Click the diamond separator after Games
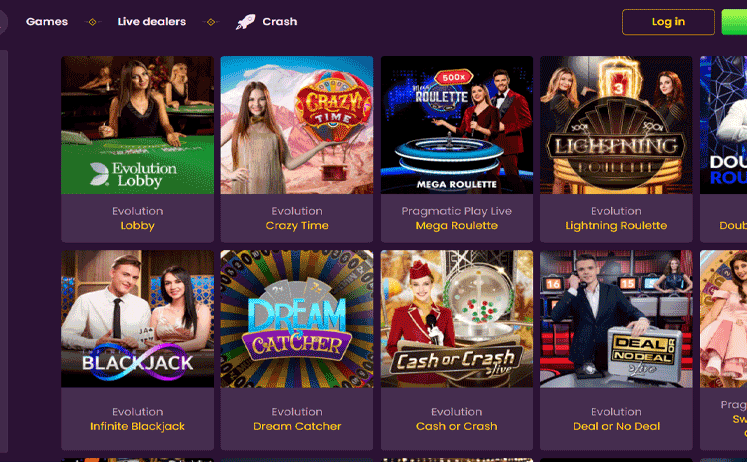 [92, 22]
